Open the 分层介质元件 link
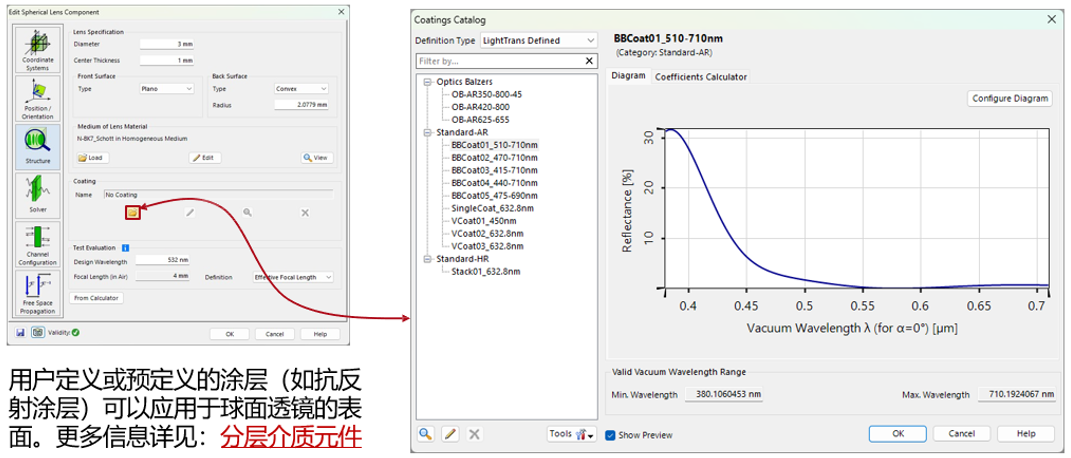Viewport: 1071px width, 458px height. pyautogui.click(x=290, y=438)
